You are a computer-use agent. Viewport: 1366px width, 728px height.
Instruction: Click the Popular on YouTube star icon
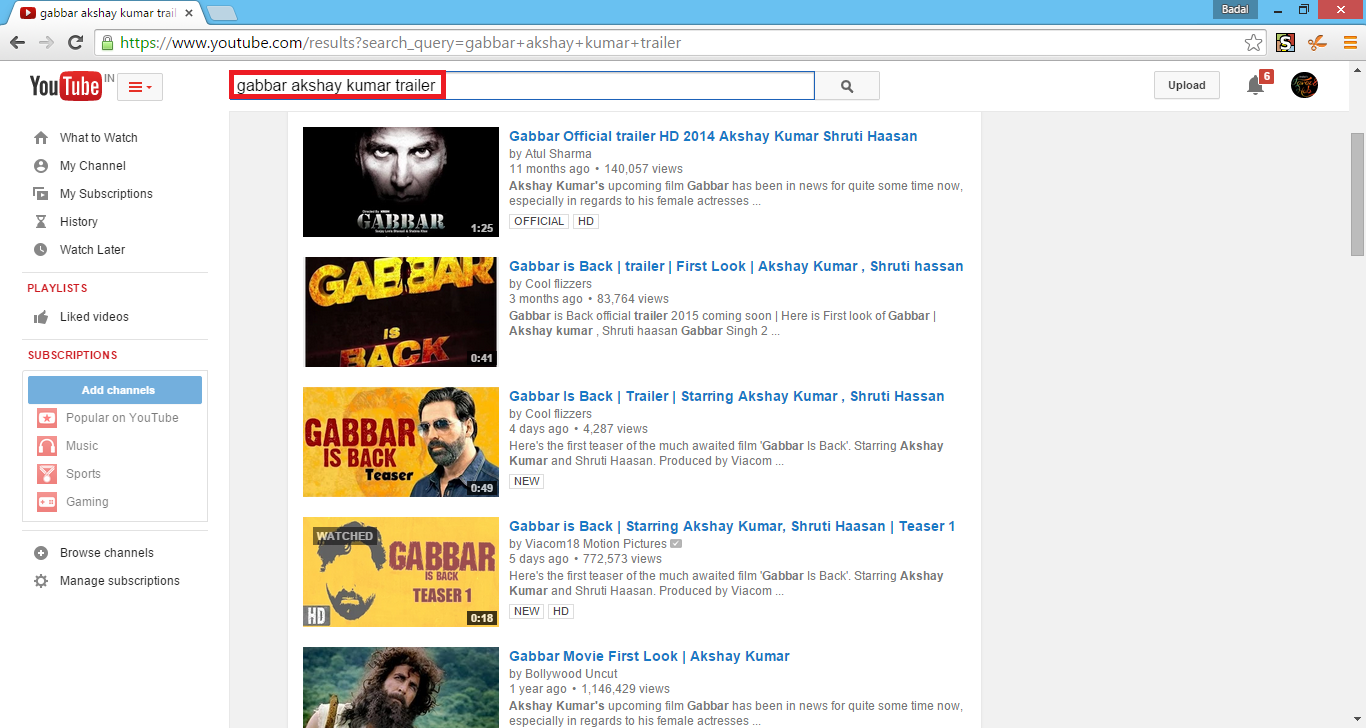[x=47, y=418]
